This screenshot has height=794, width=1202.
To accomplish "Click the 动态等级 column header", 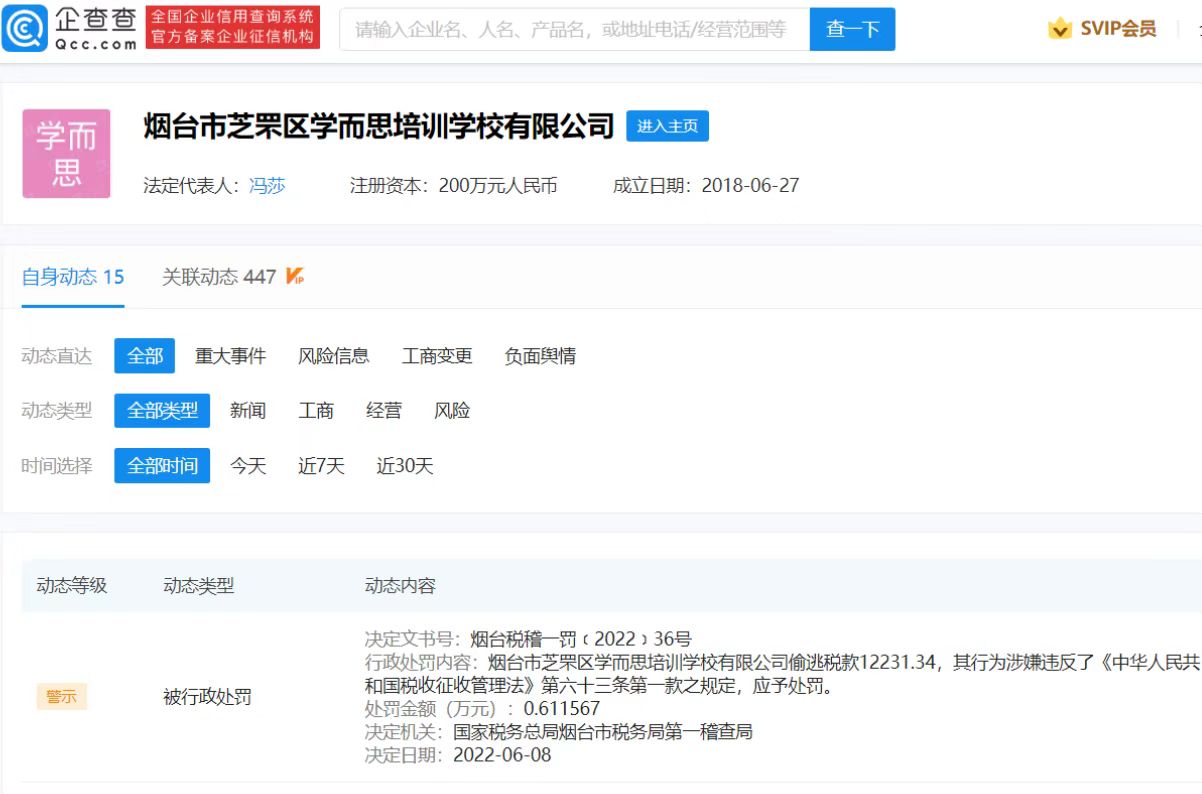I will (x=72, y=586).
